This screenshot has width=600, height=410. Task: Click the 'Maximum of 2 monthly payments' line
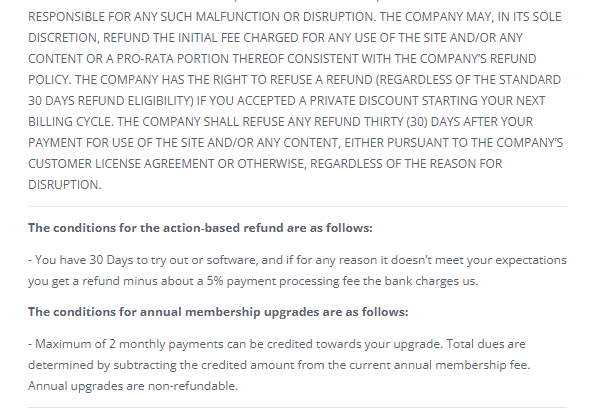click(277, 344)
